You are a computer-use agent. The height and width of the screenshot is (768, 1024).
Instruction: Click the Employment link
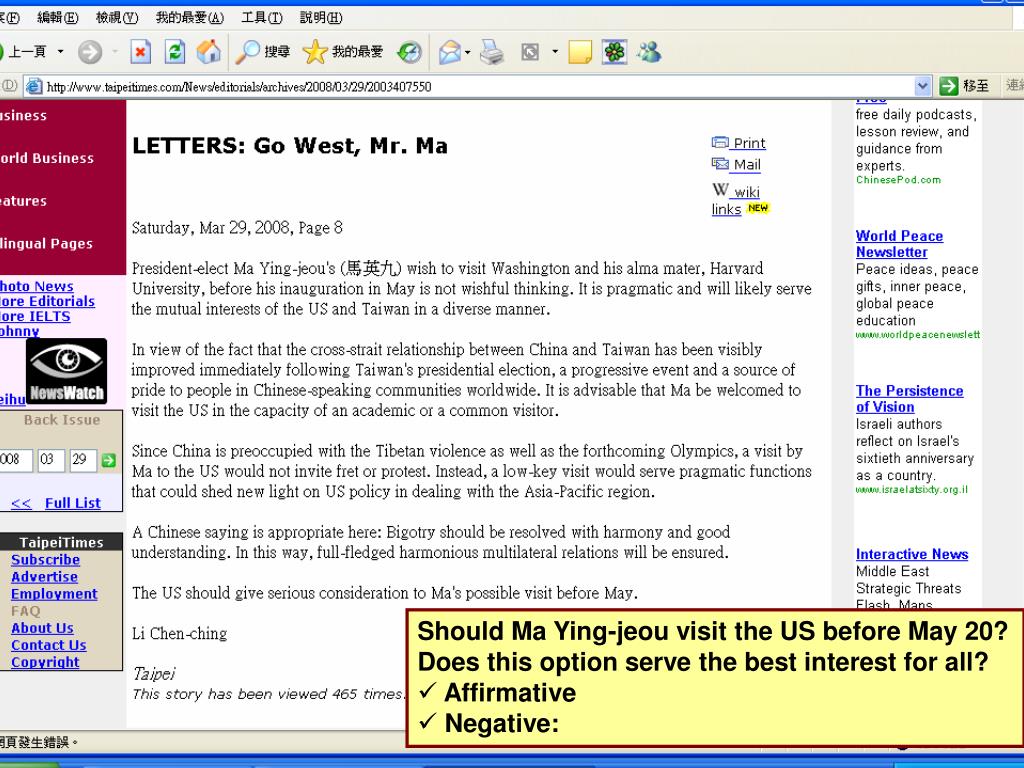tap(54, 594)
